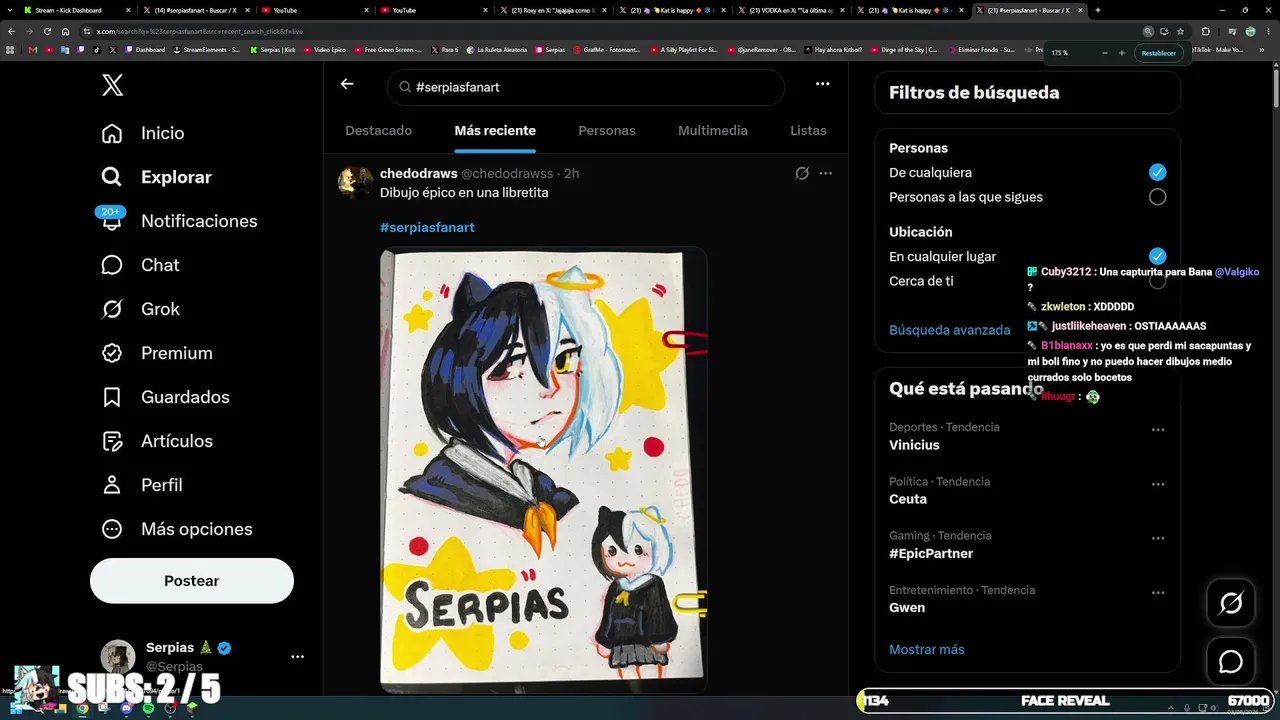This screenshot has height=720, width=1280.
Task: Open the Explorar search page
Action: point(156,177)
